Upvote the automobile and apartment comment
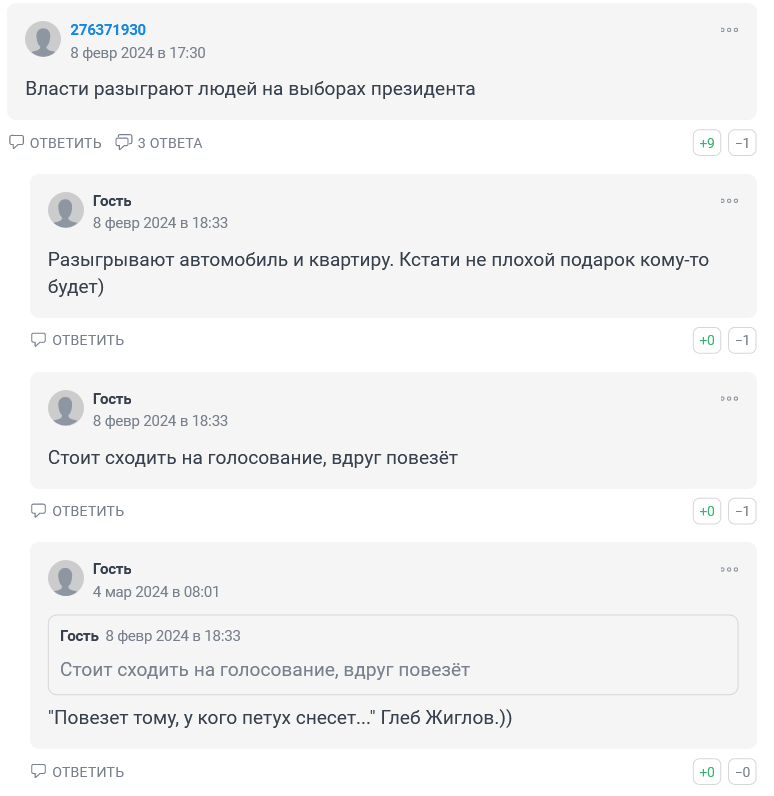 coord(707,341)
